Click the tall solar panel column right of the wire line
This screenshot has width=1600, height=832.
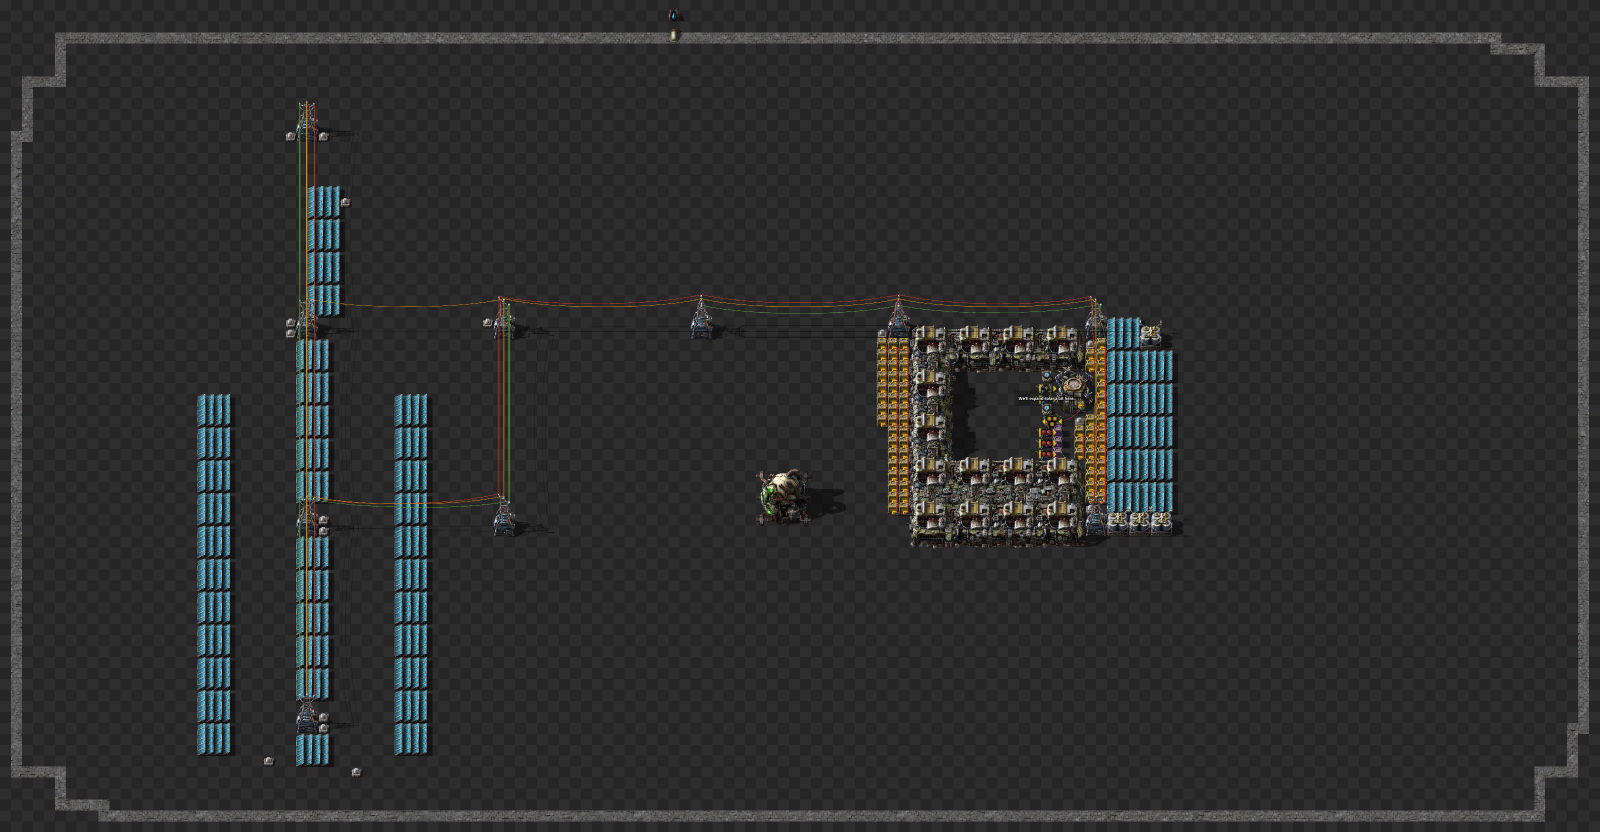click(411, 574)
